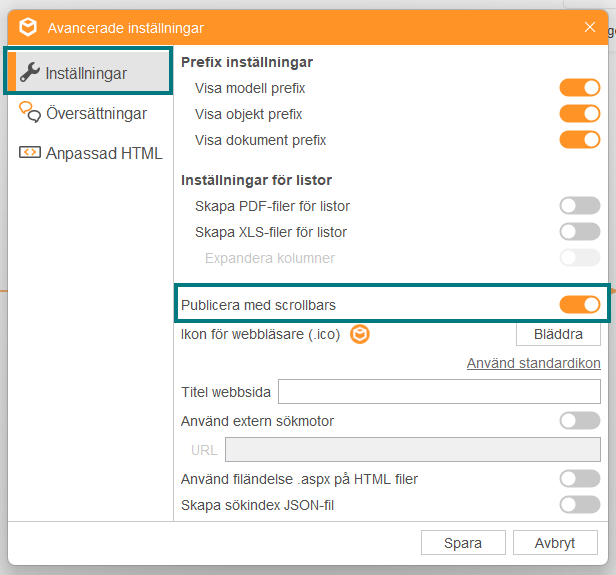Enable Skapa sökindex JSON-fil
616x575 pixels.
tap(580, 505)
